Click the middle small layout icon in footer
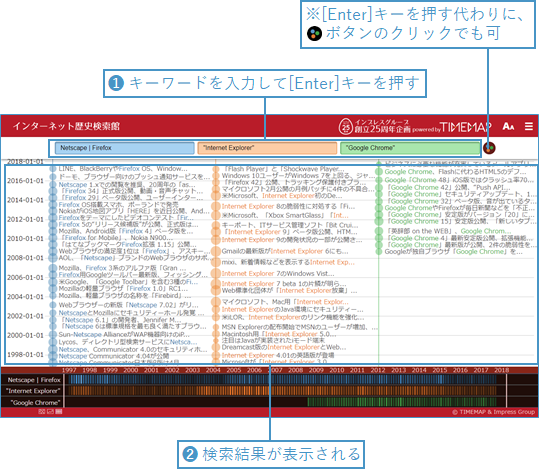 pos(50,412)
